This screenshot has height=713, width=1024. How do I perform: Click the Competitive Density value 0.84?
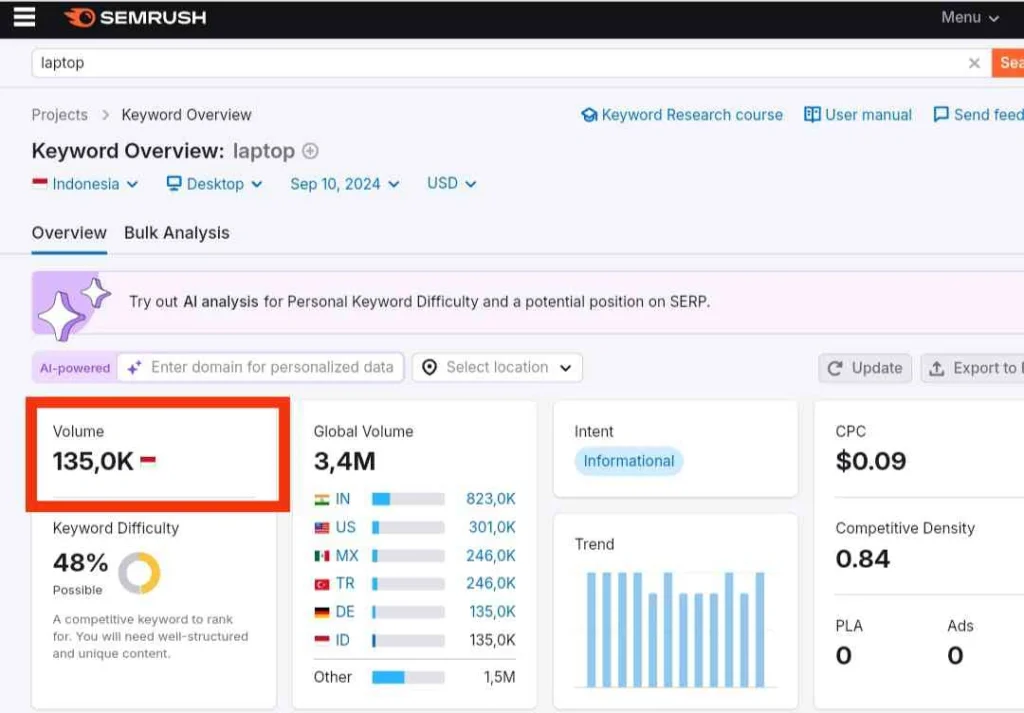(863, 559)
